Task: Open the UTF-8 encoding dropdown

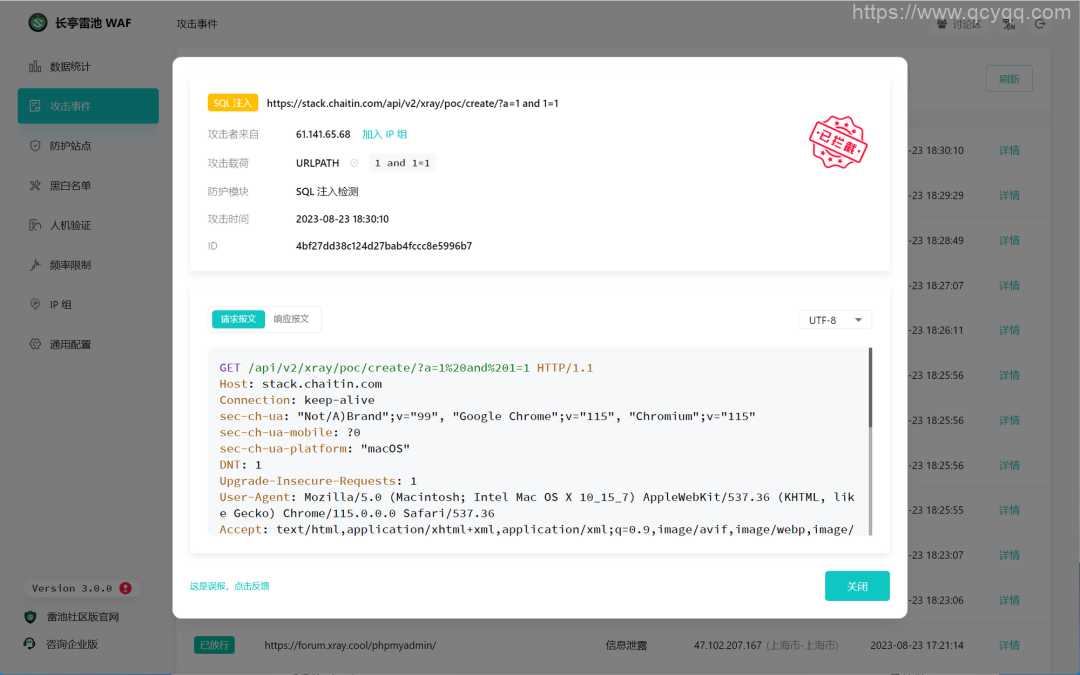Action: (x=835, y=320)
